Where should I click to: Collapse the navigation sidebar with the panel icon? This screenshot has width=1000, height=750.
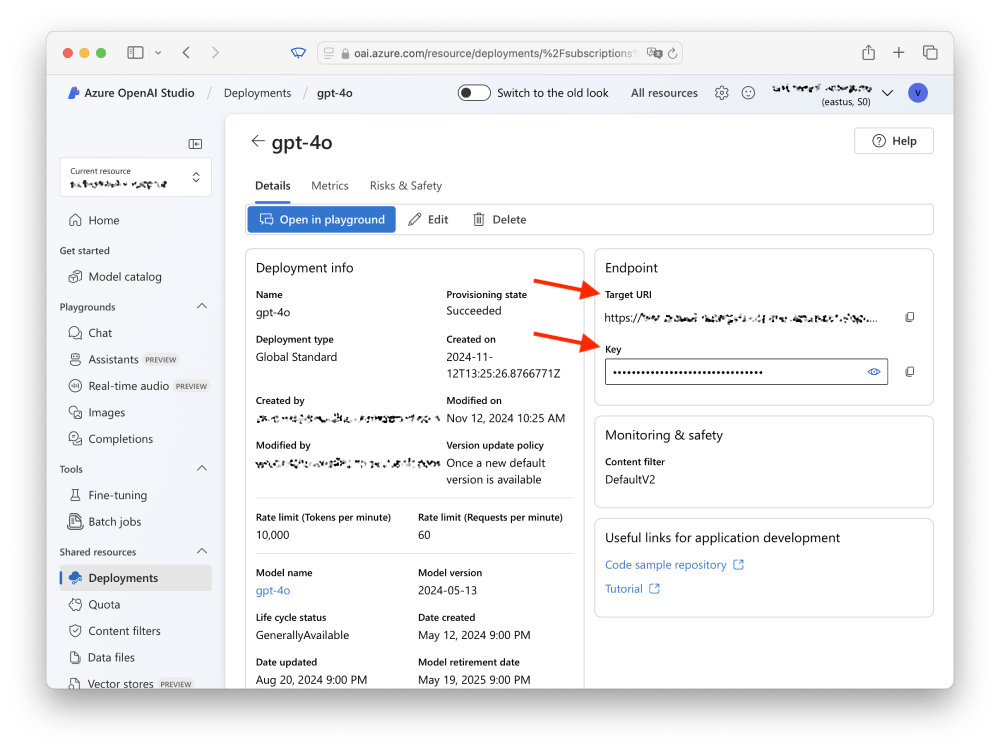tap(196, 143)
